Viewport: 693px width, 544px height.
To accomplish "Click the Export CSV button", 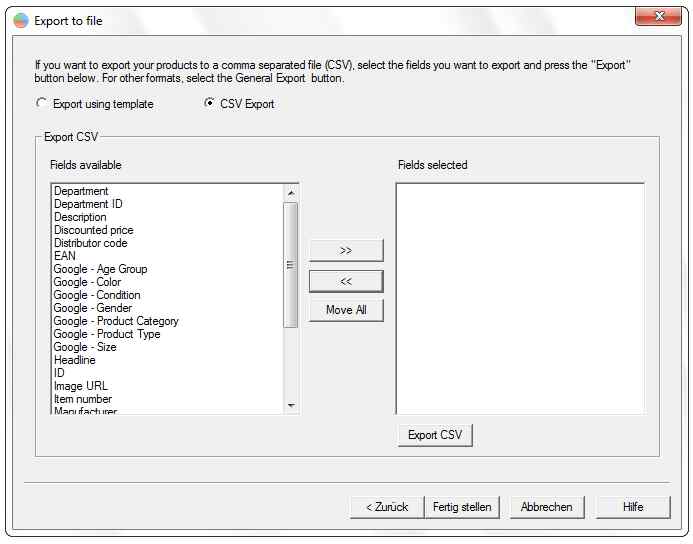I will [x=435, y=435].
